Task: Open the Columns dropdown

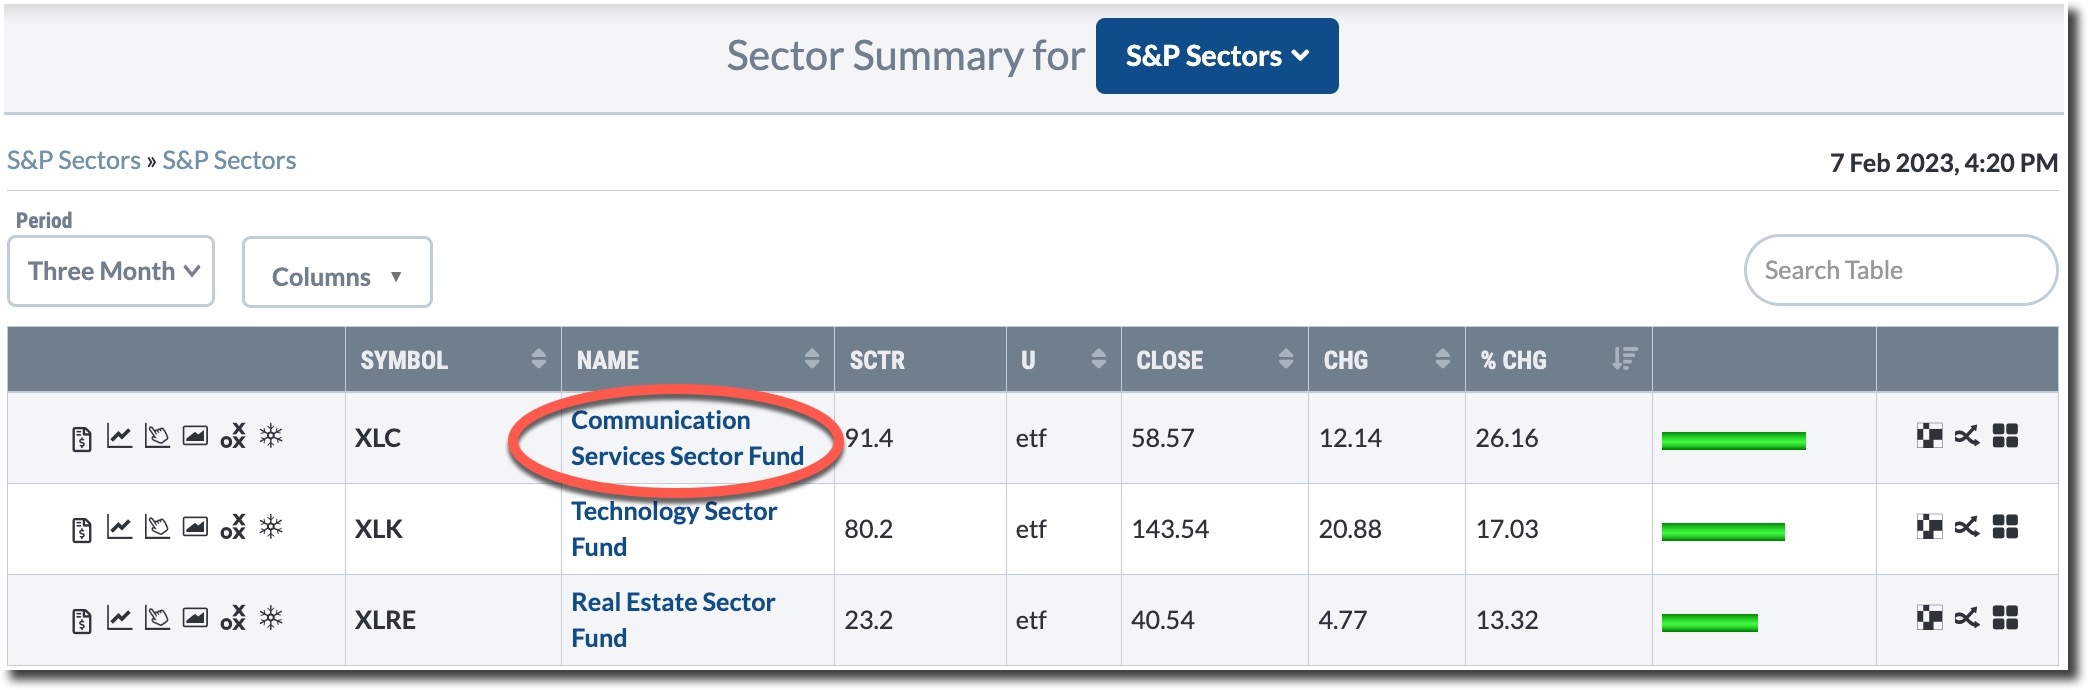Action: [337, 273]
